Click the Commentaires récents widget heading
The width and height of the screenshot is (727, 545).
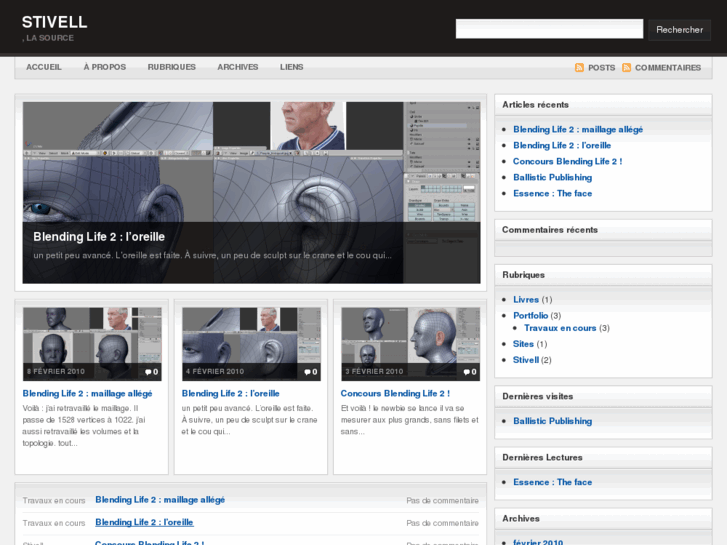(549, 230)
